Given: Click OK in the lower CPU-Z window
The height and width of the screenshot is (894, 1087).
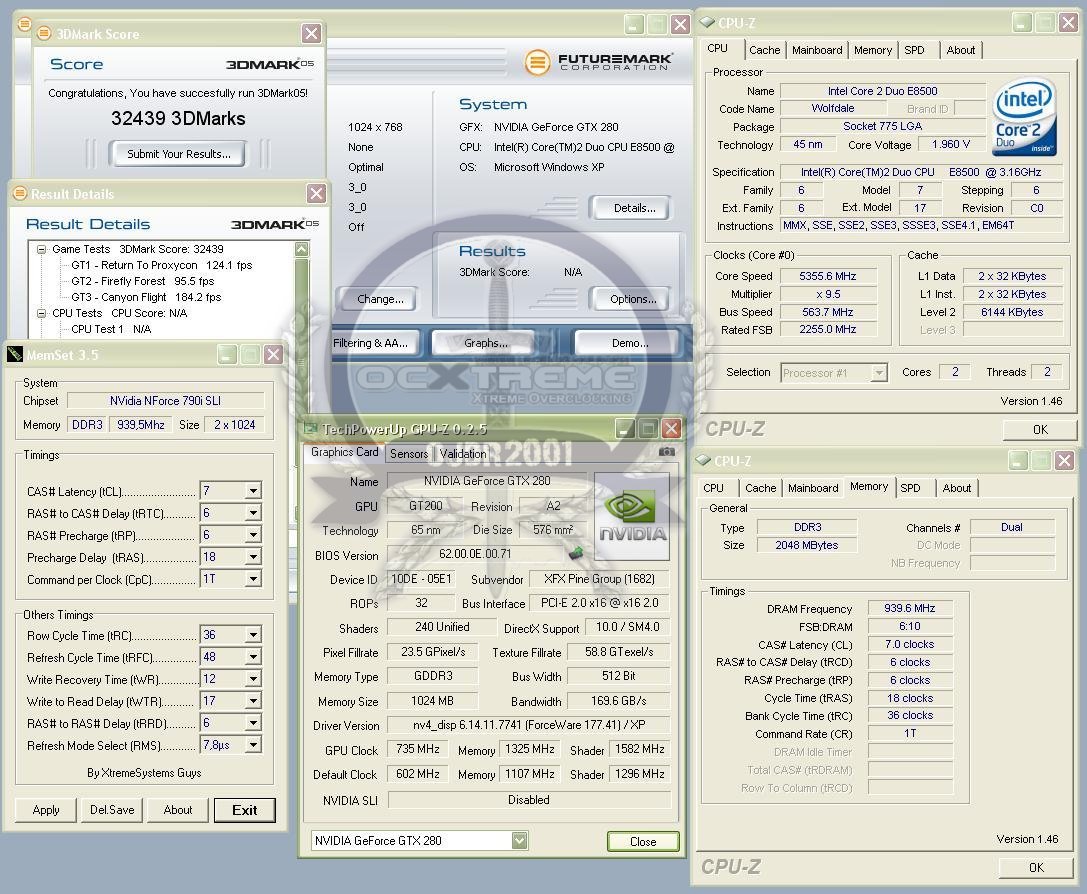Looking at the screenshot, I should pos(1036,867).
